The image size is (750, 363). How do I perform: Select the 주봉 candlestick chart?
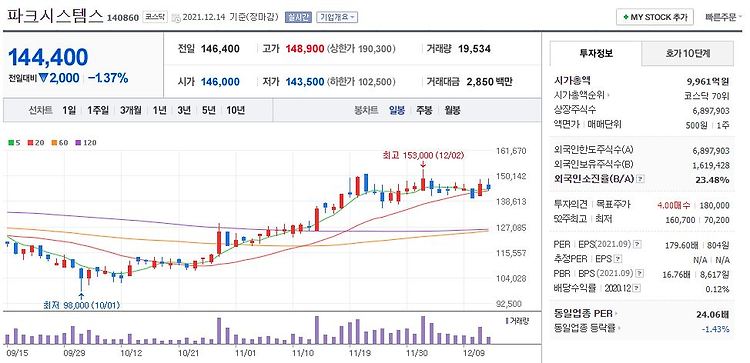tap(424, 110)
